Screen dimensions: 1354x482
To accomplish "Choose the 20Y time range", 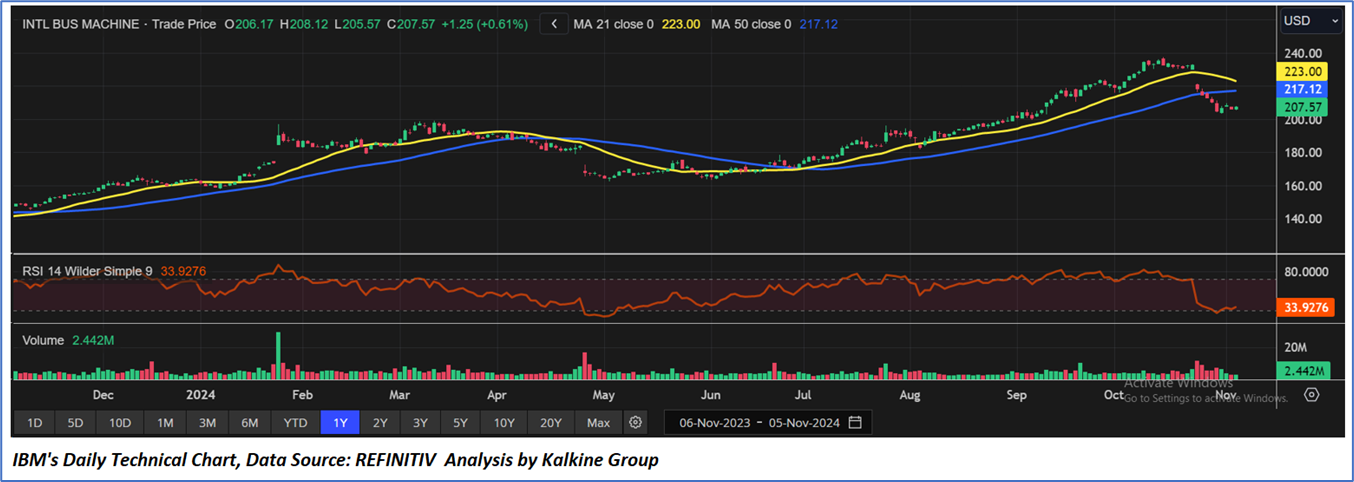I will coord(551,423).
